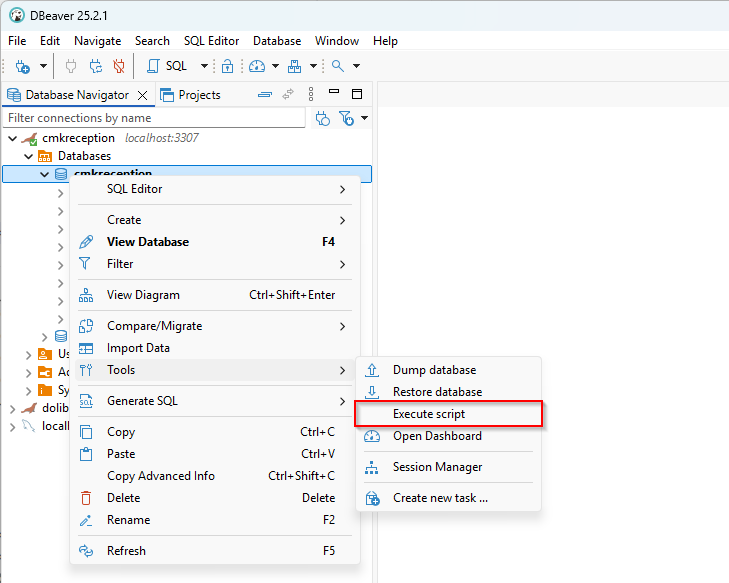Click the magnifier search toolbar icon
729x583 pixels.
coord(338,66)
